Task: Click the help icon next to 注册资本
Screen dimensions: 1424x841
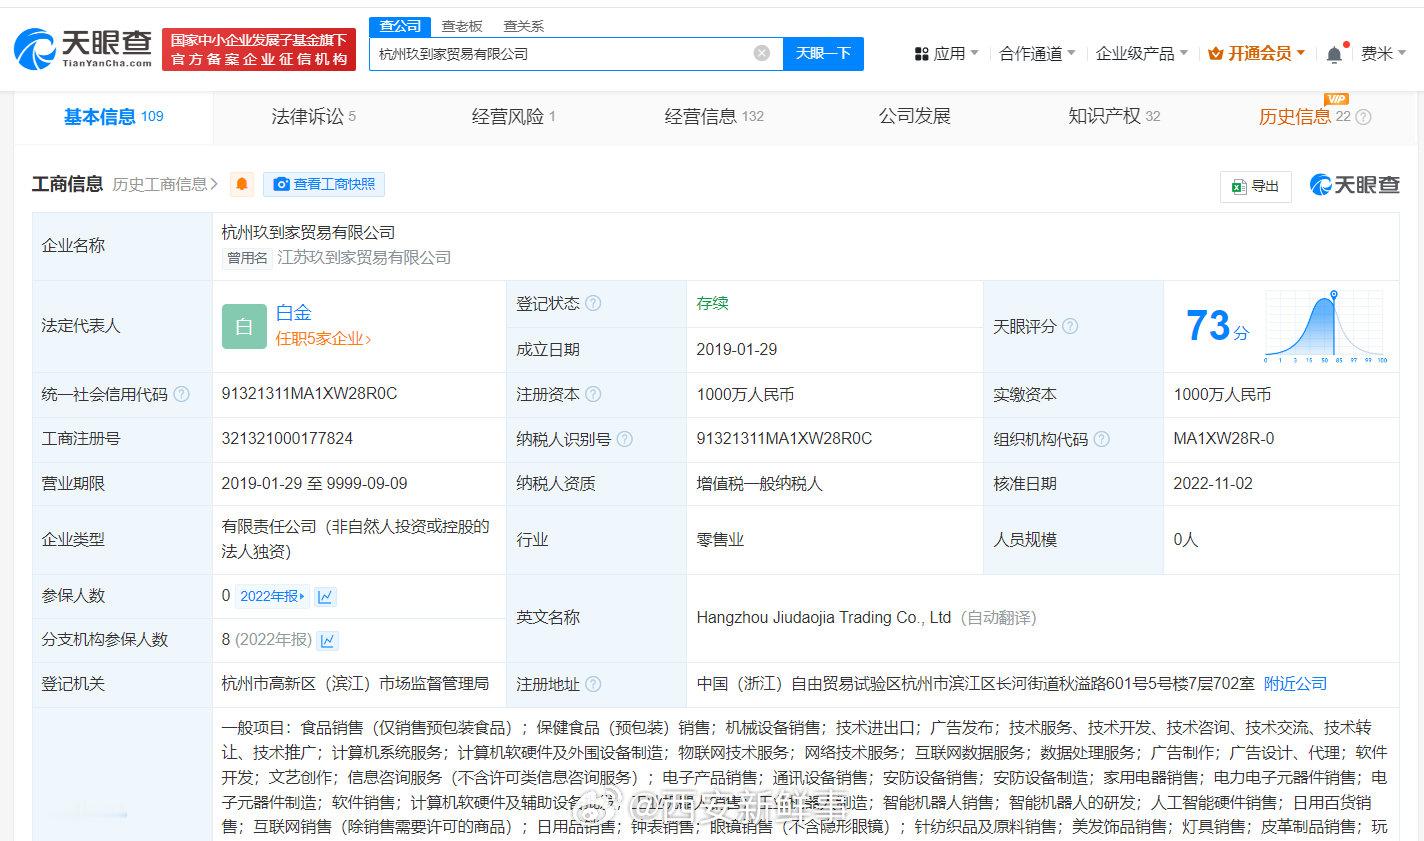Action: (593, 394)
